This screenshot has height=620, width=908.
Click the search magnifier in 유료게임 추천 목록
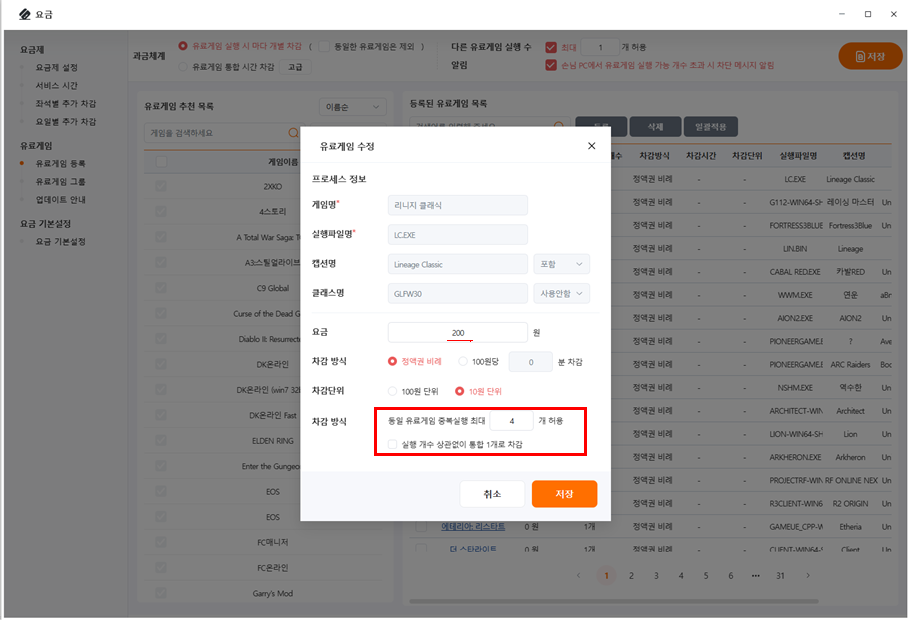293,132
